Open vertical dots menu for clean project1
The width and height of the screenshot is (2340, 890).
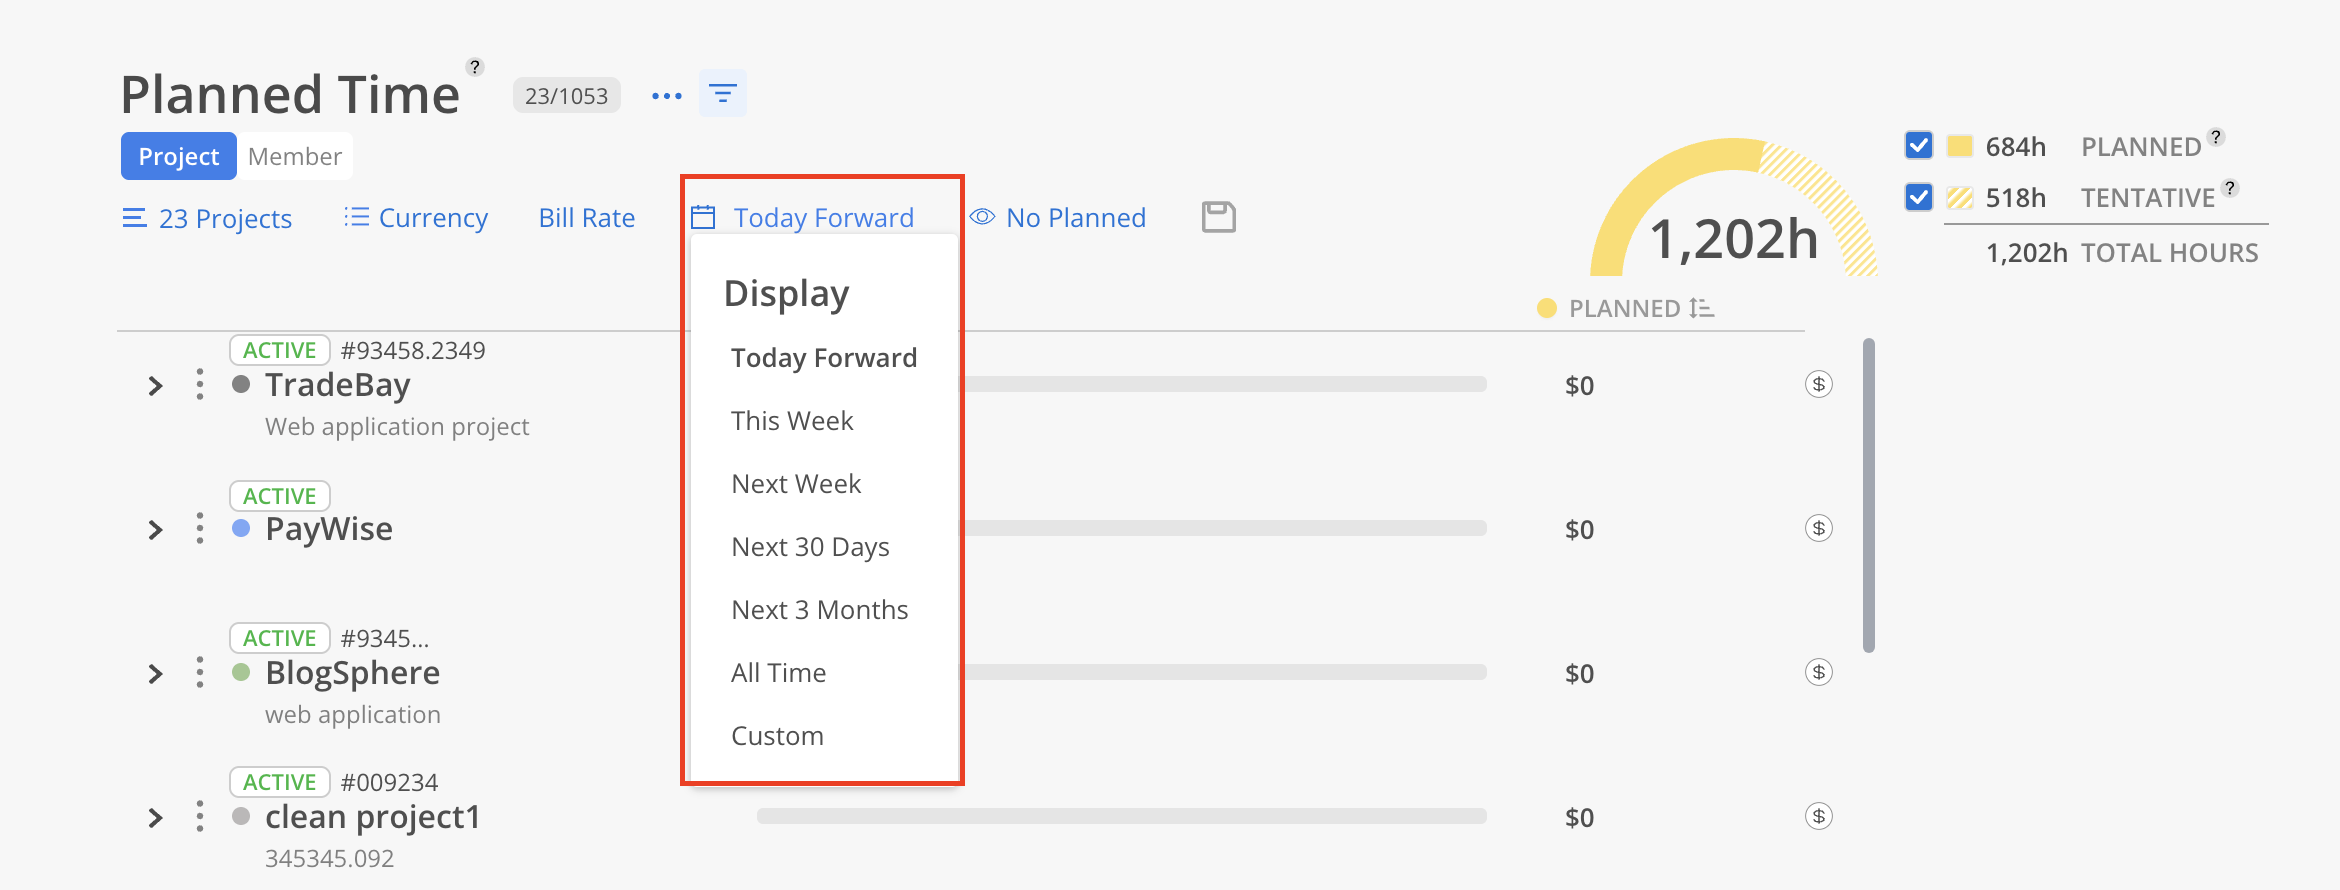tap(200, 816)
